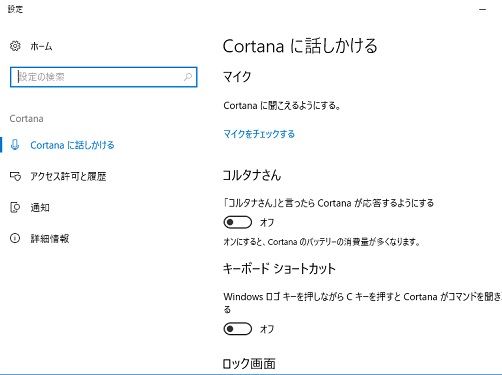Click the battery consumption warning text
This screenshot has height=375, width=502.
(x=321, y=242)
